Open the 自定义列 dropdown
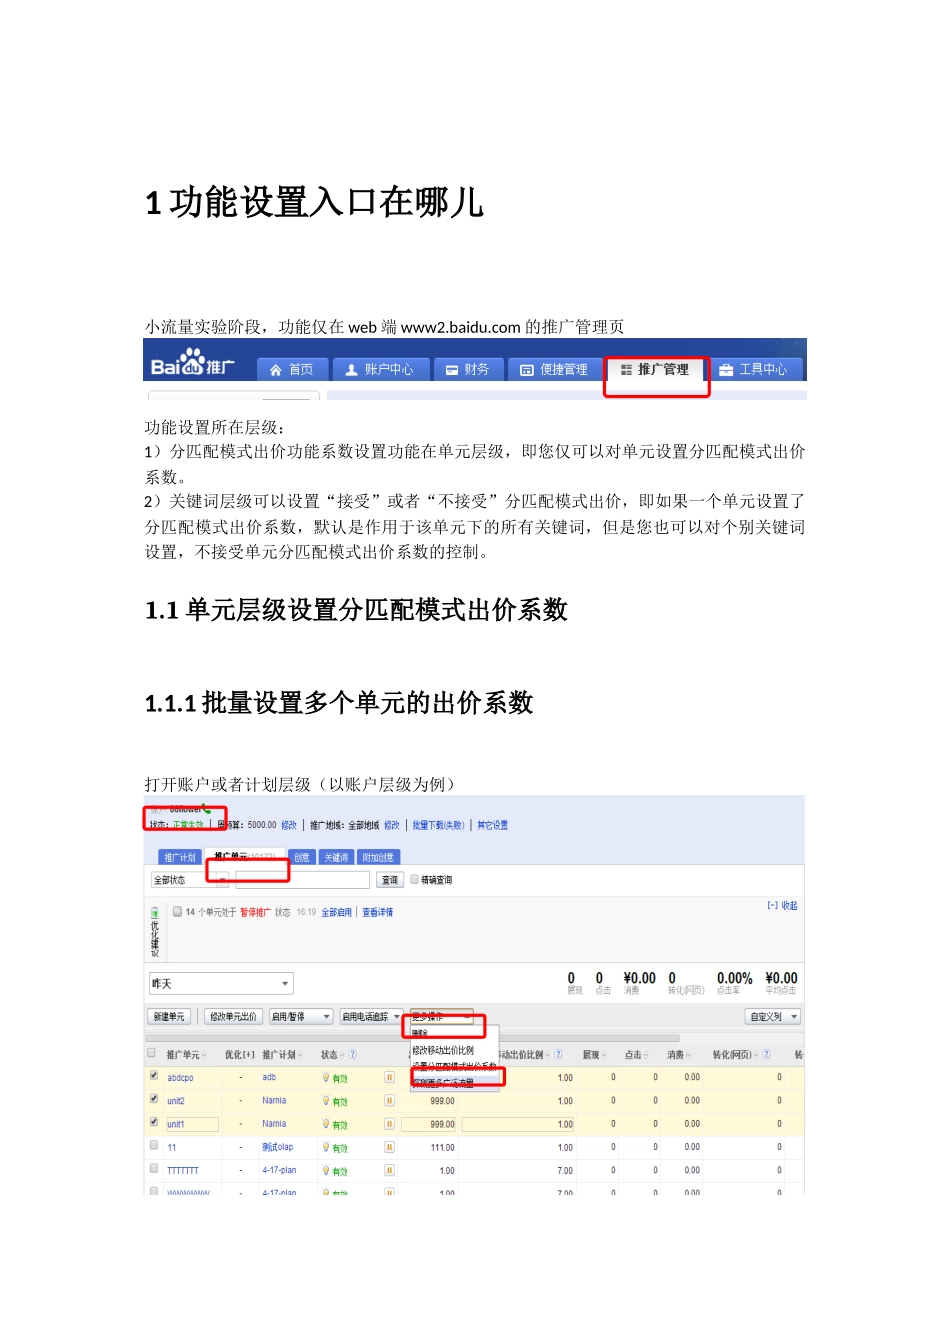Viewport: 950px width, 1344px height. 773,1017
